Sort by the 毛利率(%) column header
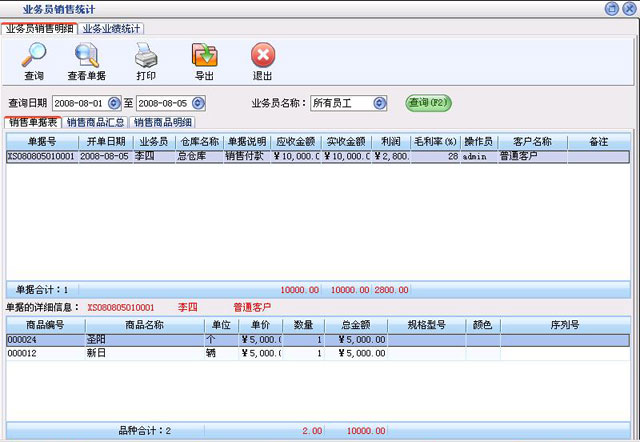 [436, 142]
